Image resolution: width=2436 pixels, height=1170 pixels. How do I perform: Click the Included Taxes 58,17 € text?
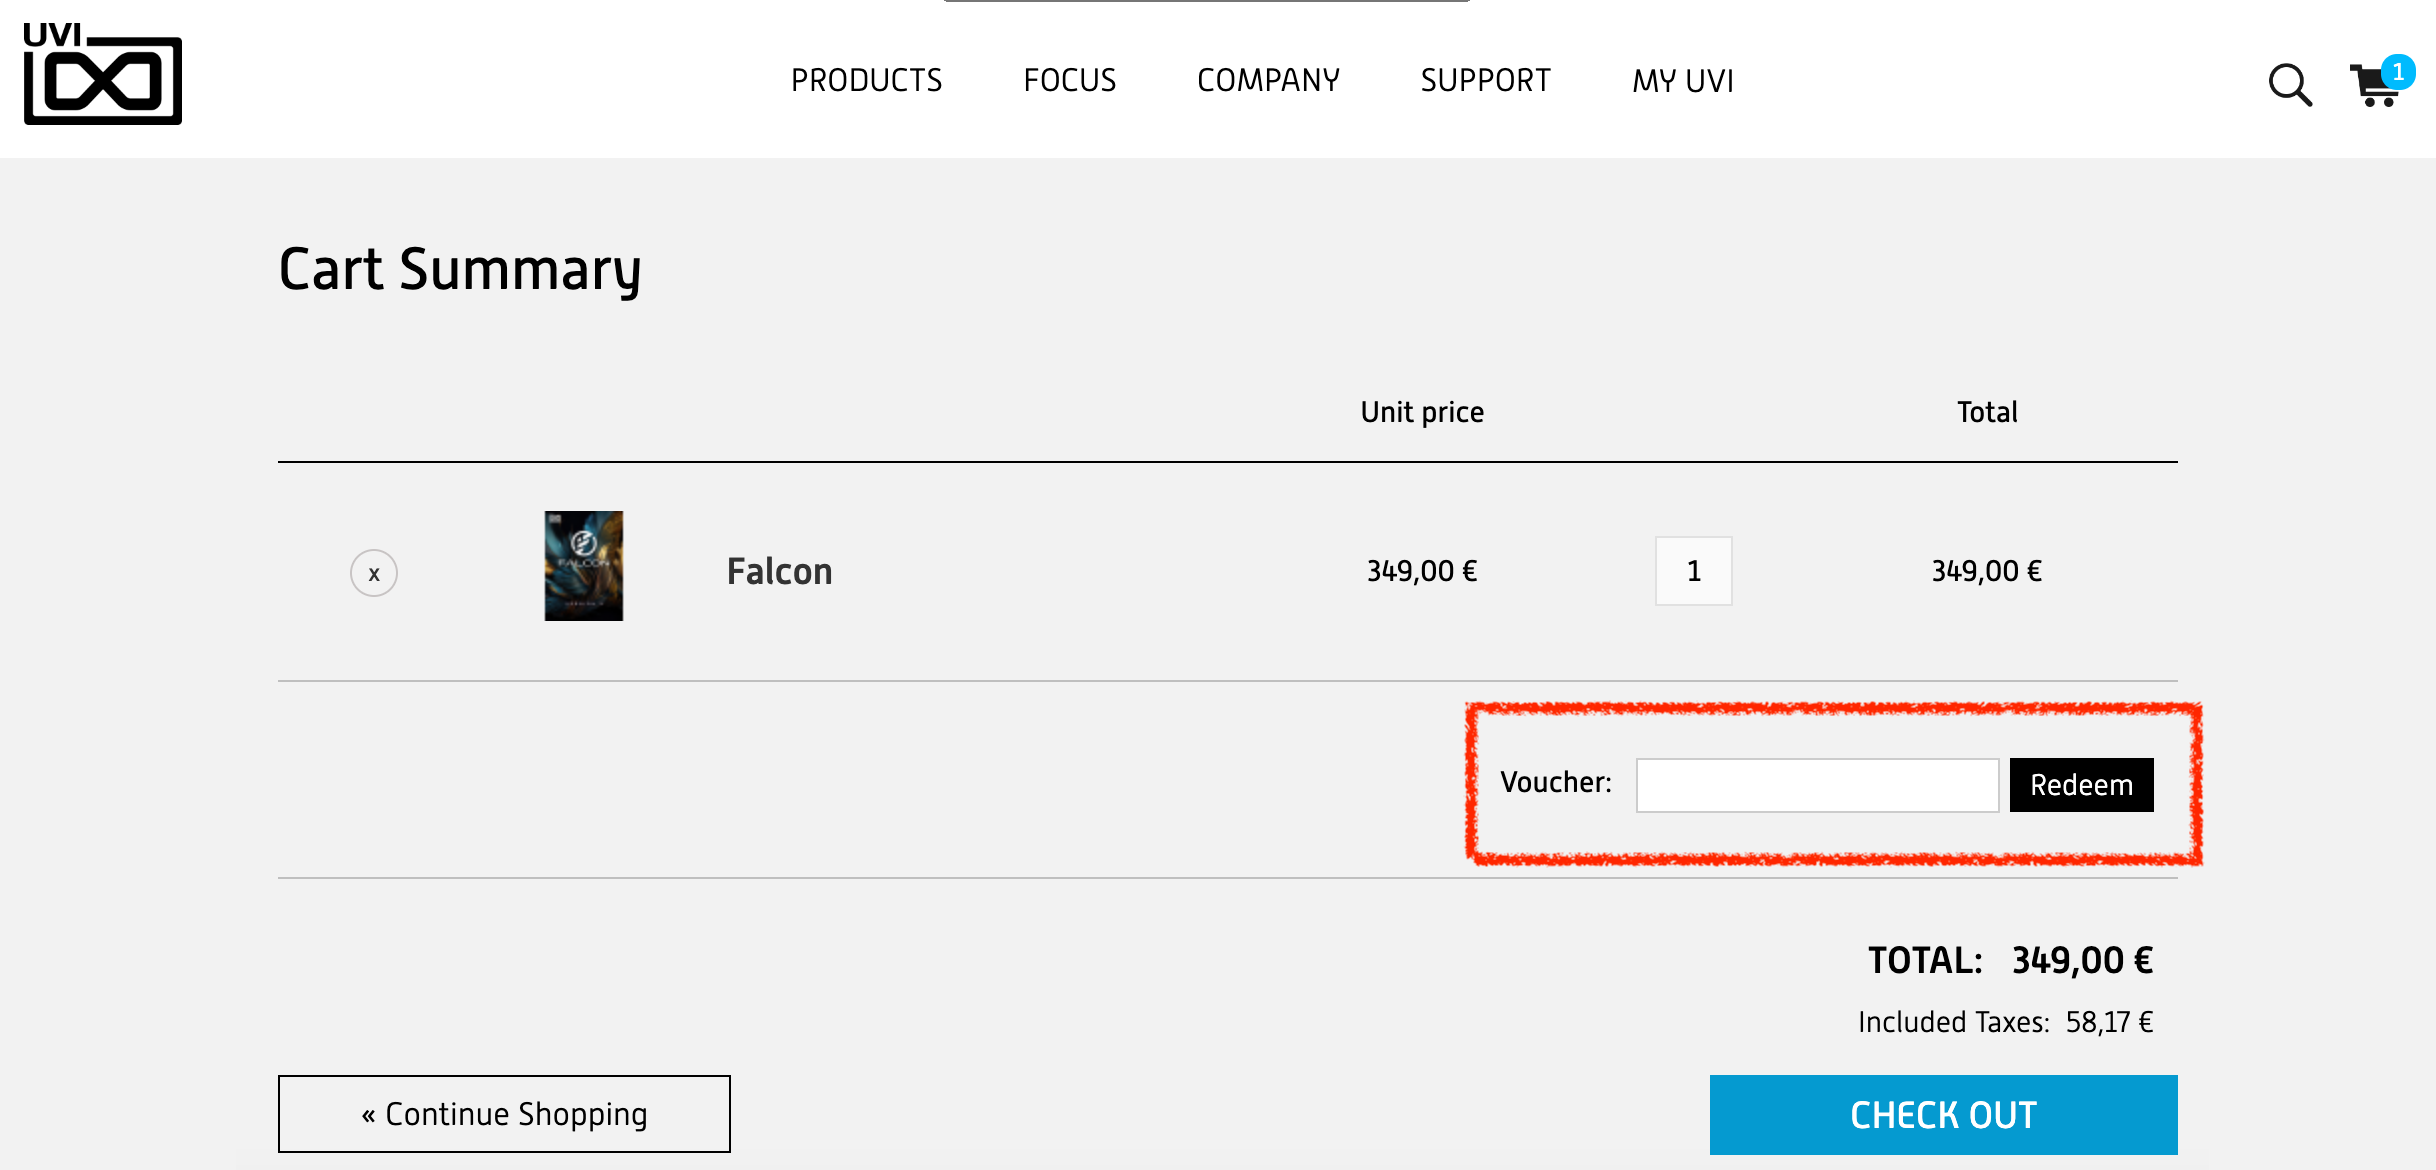click(x=2006, y=1022)
